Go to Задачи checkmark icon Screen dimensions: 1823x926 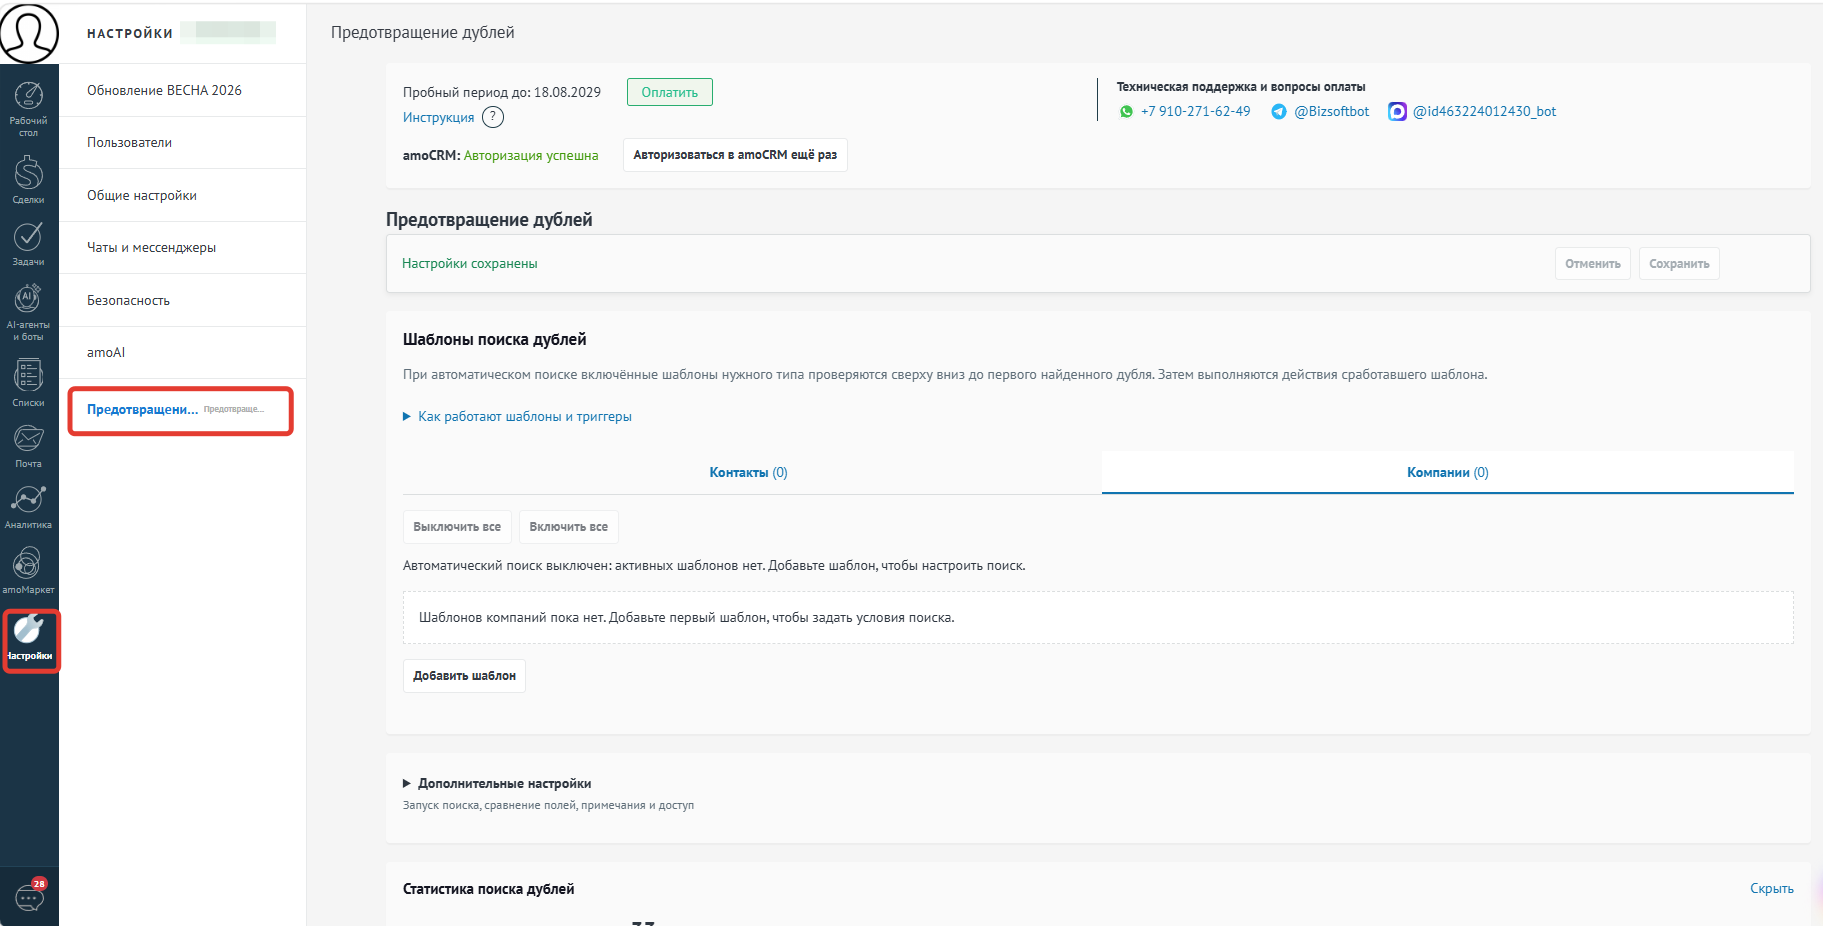[28, 243]
